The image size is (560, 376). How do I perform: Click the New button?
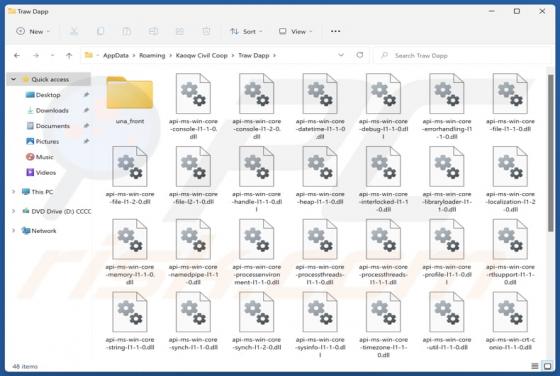coord(33,31)
